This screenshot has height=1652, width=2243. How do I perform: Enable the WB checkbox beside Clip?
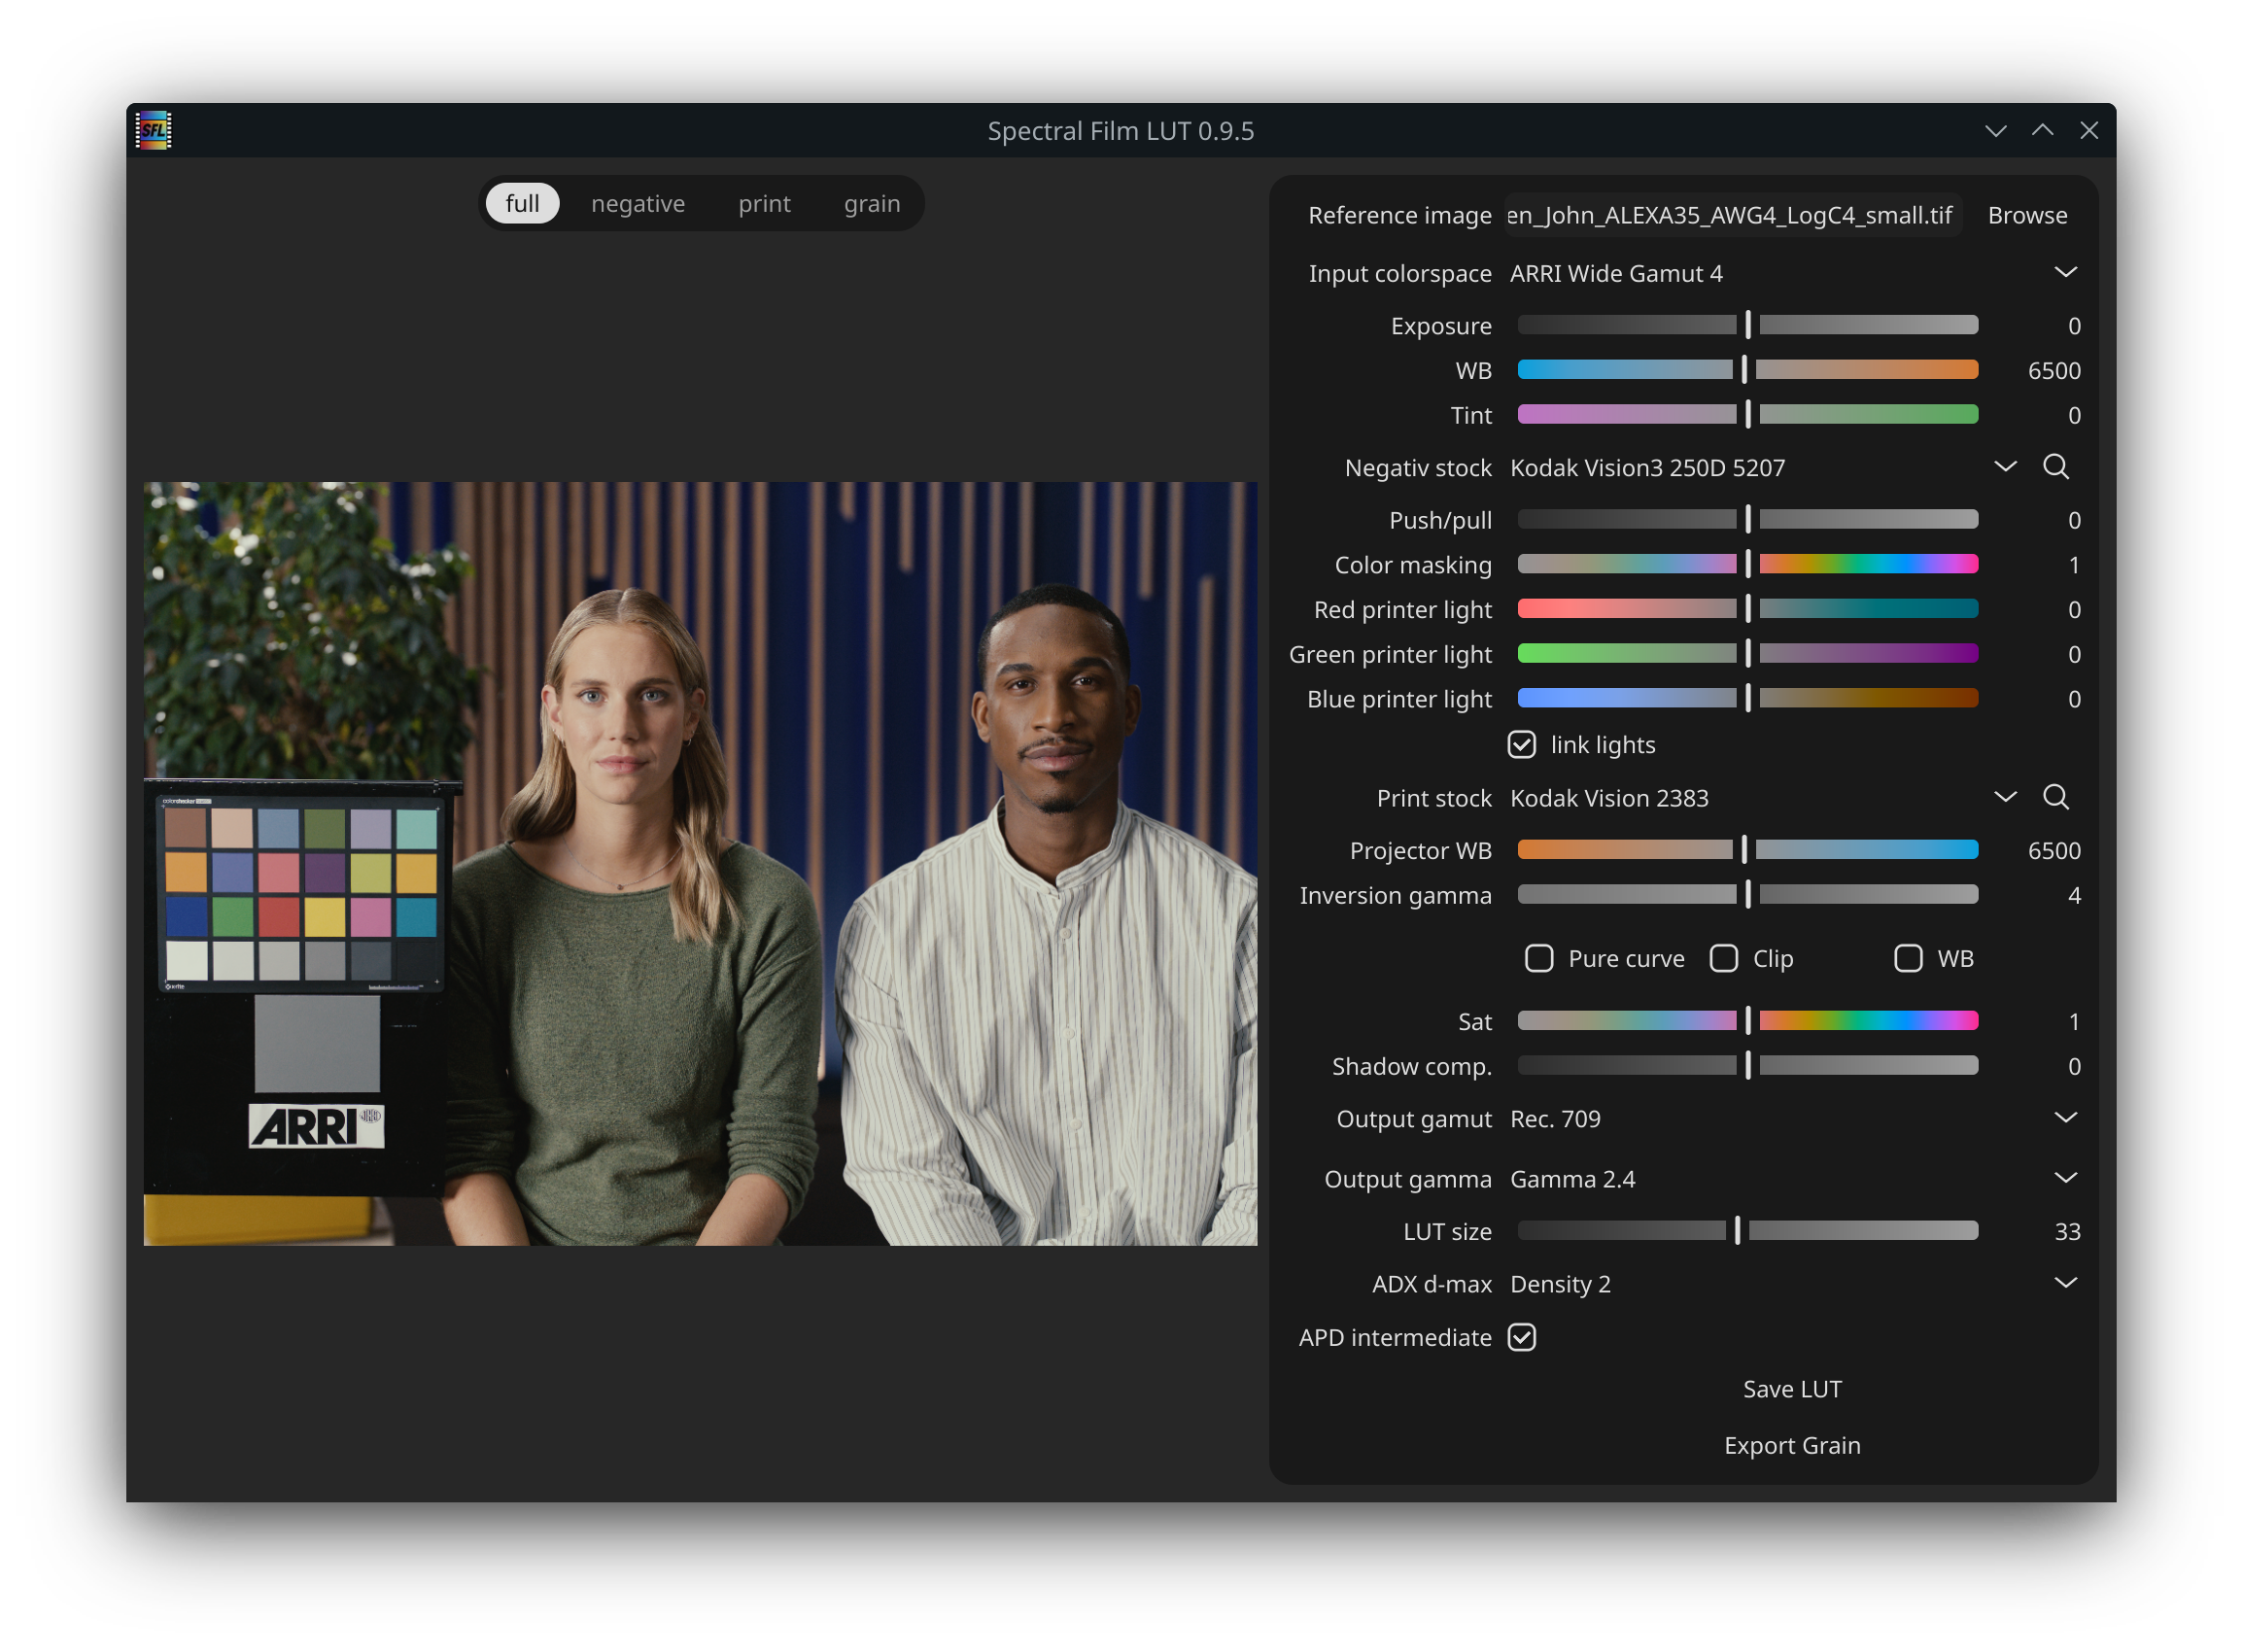[x=1907, y=958]
